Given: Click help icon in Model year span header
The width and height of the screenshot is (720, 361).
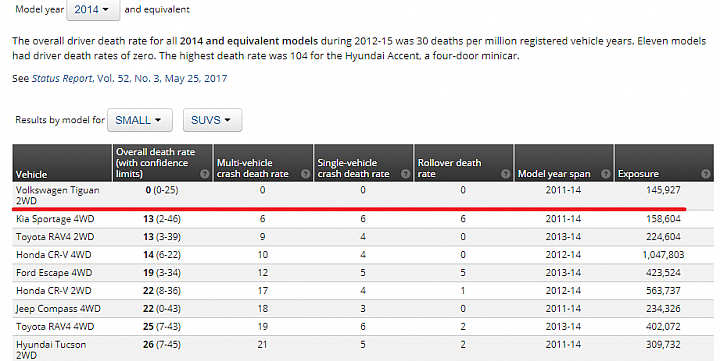Looking at the screenshot, I should click(x=606, y=174).
